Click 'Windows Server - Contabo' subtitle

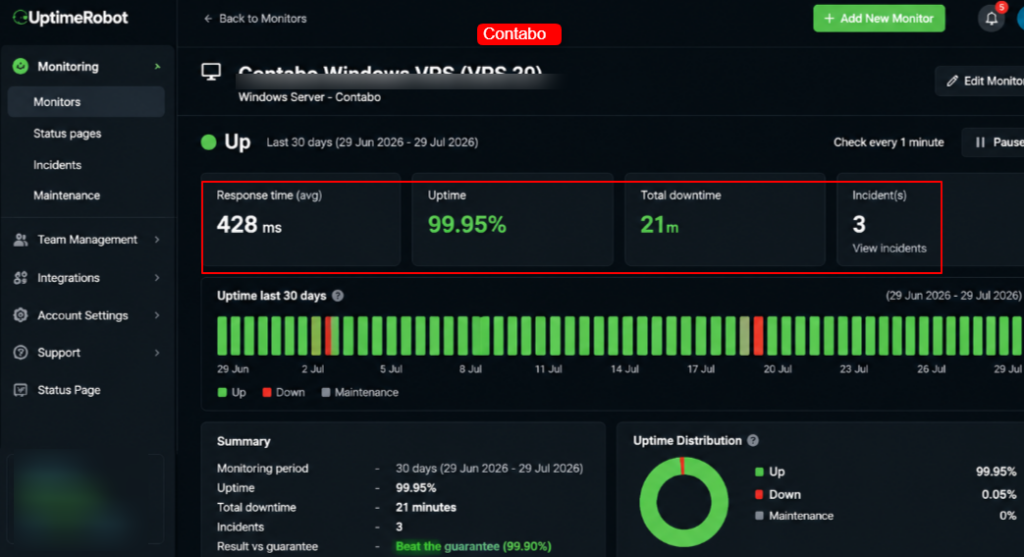[310, 97]
